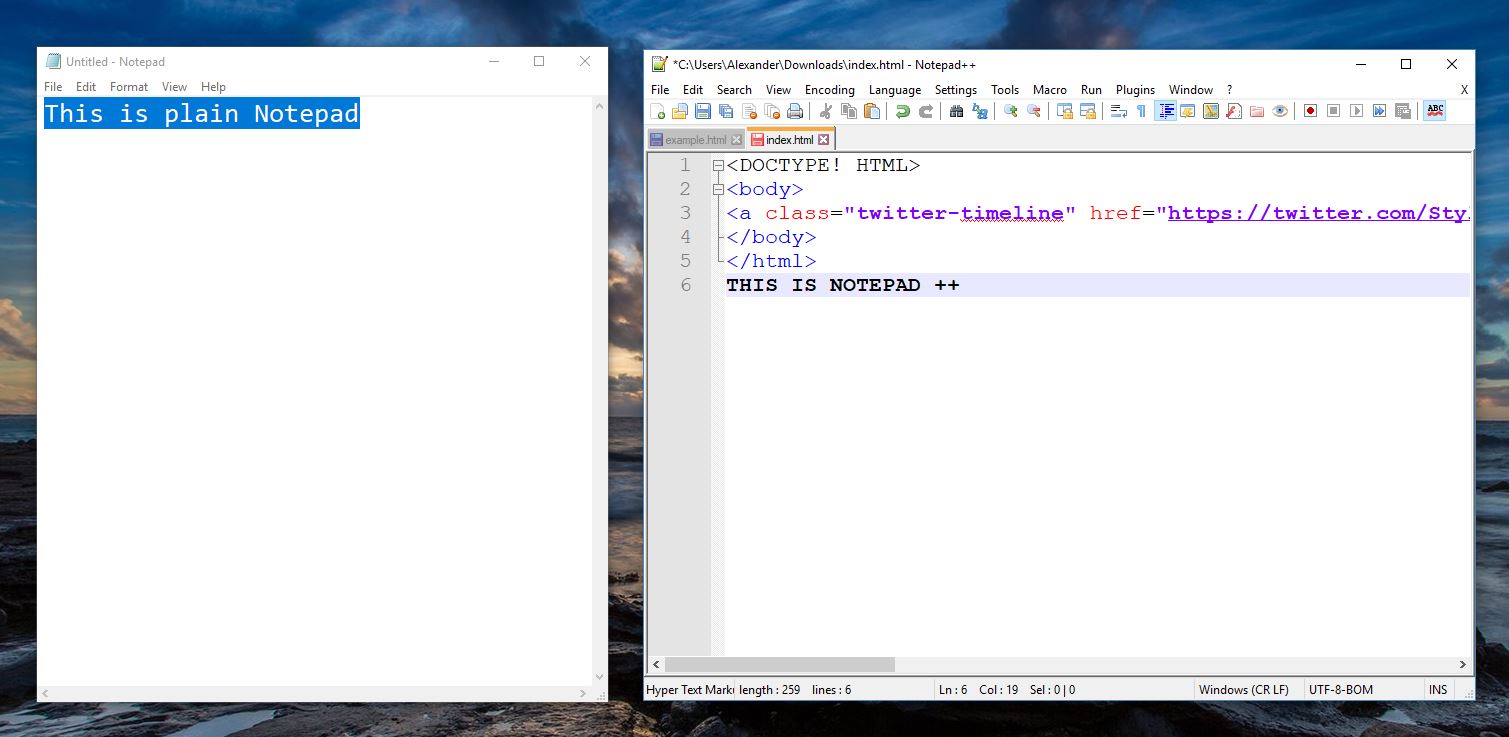Start macro recording with red dot icon
The width and height of the screenshot is (1509, 737).
coord(1310,111)
